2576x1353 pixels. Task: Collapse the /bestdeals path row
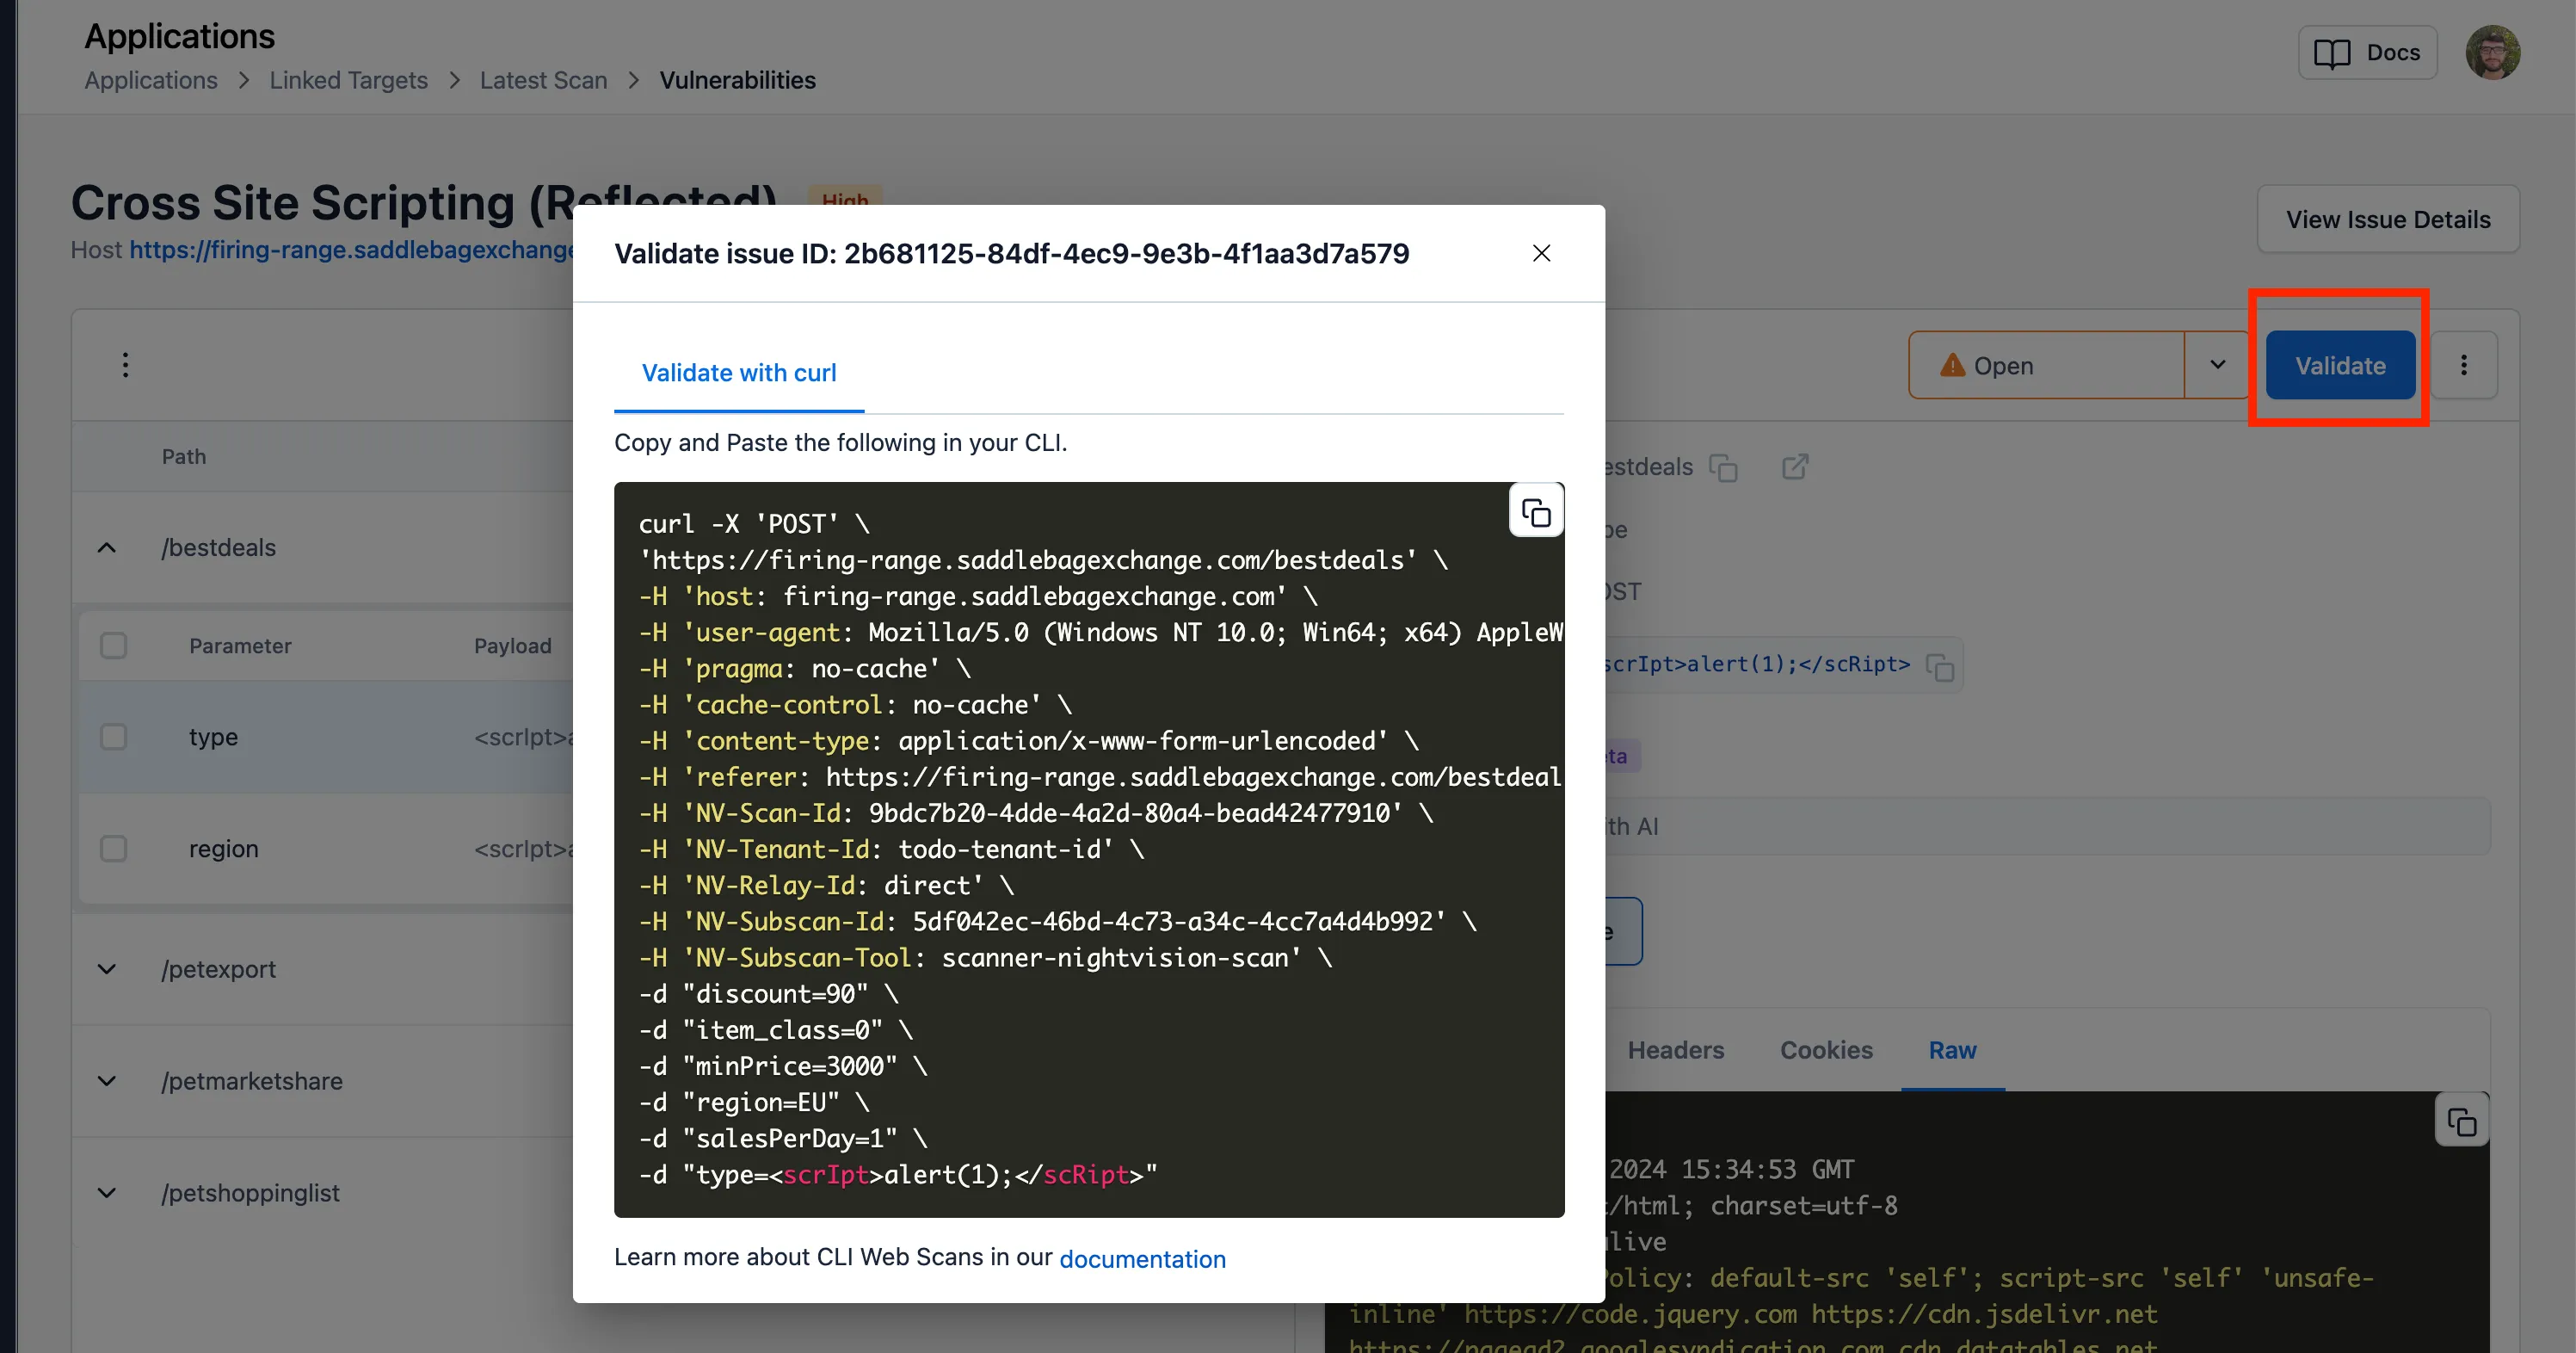click(x=107, y=548)
